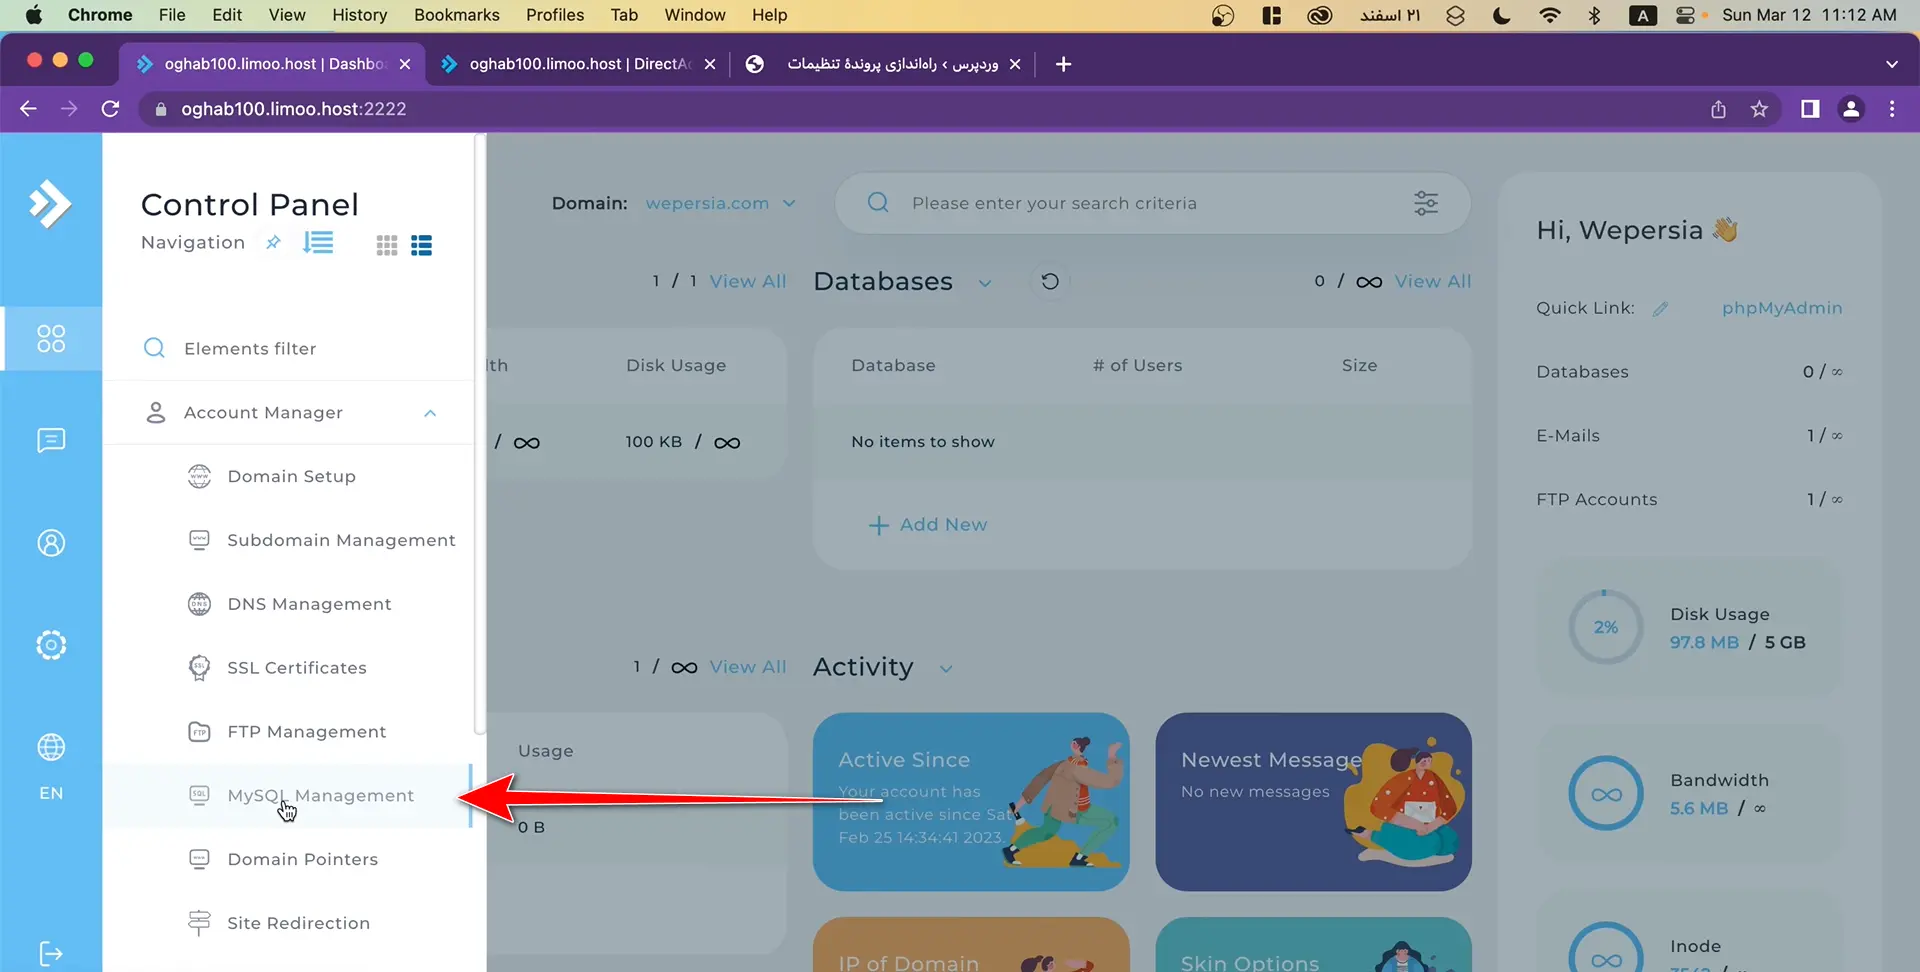Collapse the Account Manager section

430,413
